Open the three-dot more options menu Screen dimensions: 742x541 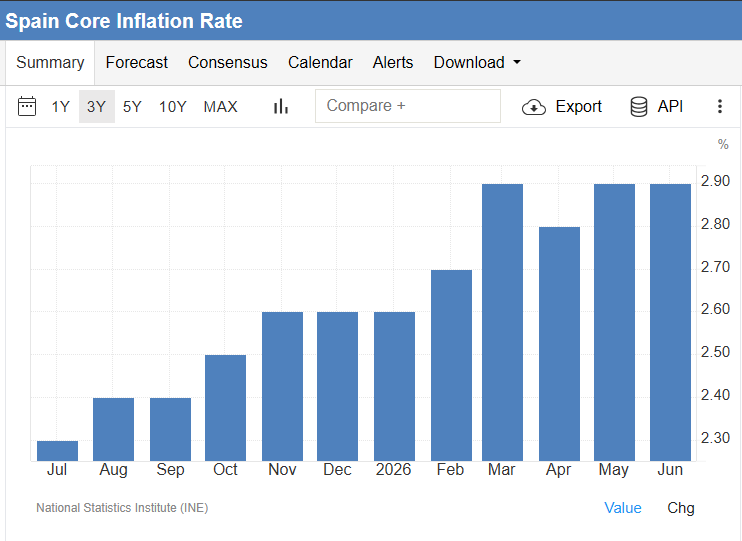tap(720, 106)
